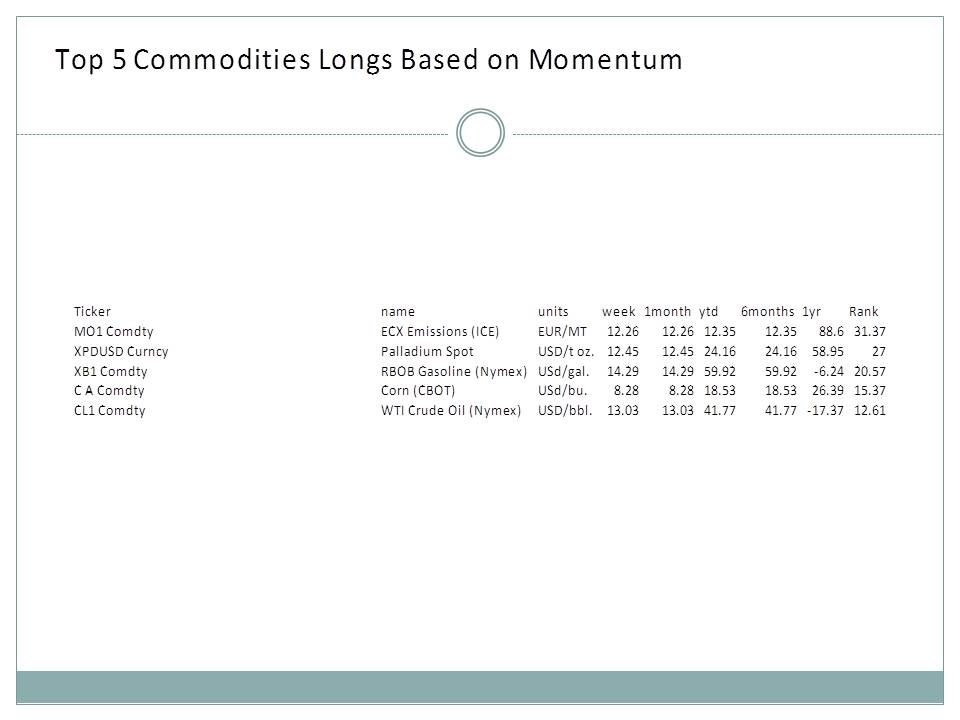Select the Ticker column header
This screenshot has width=960, height=720.
coord(92,311)
